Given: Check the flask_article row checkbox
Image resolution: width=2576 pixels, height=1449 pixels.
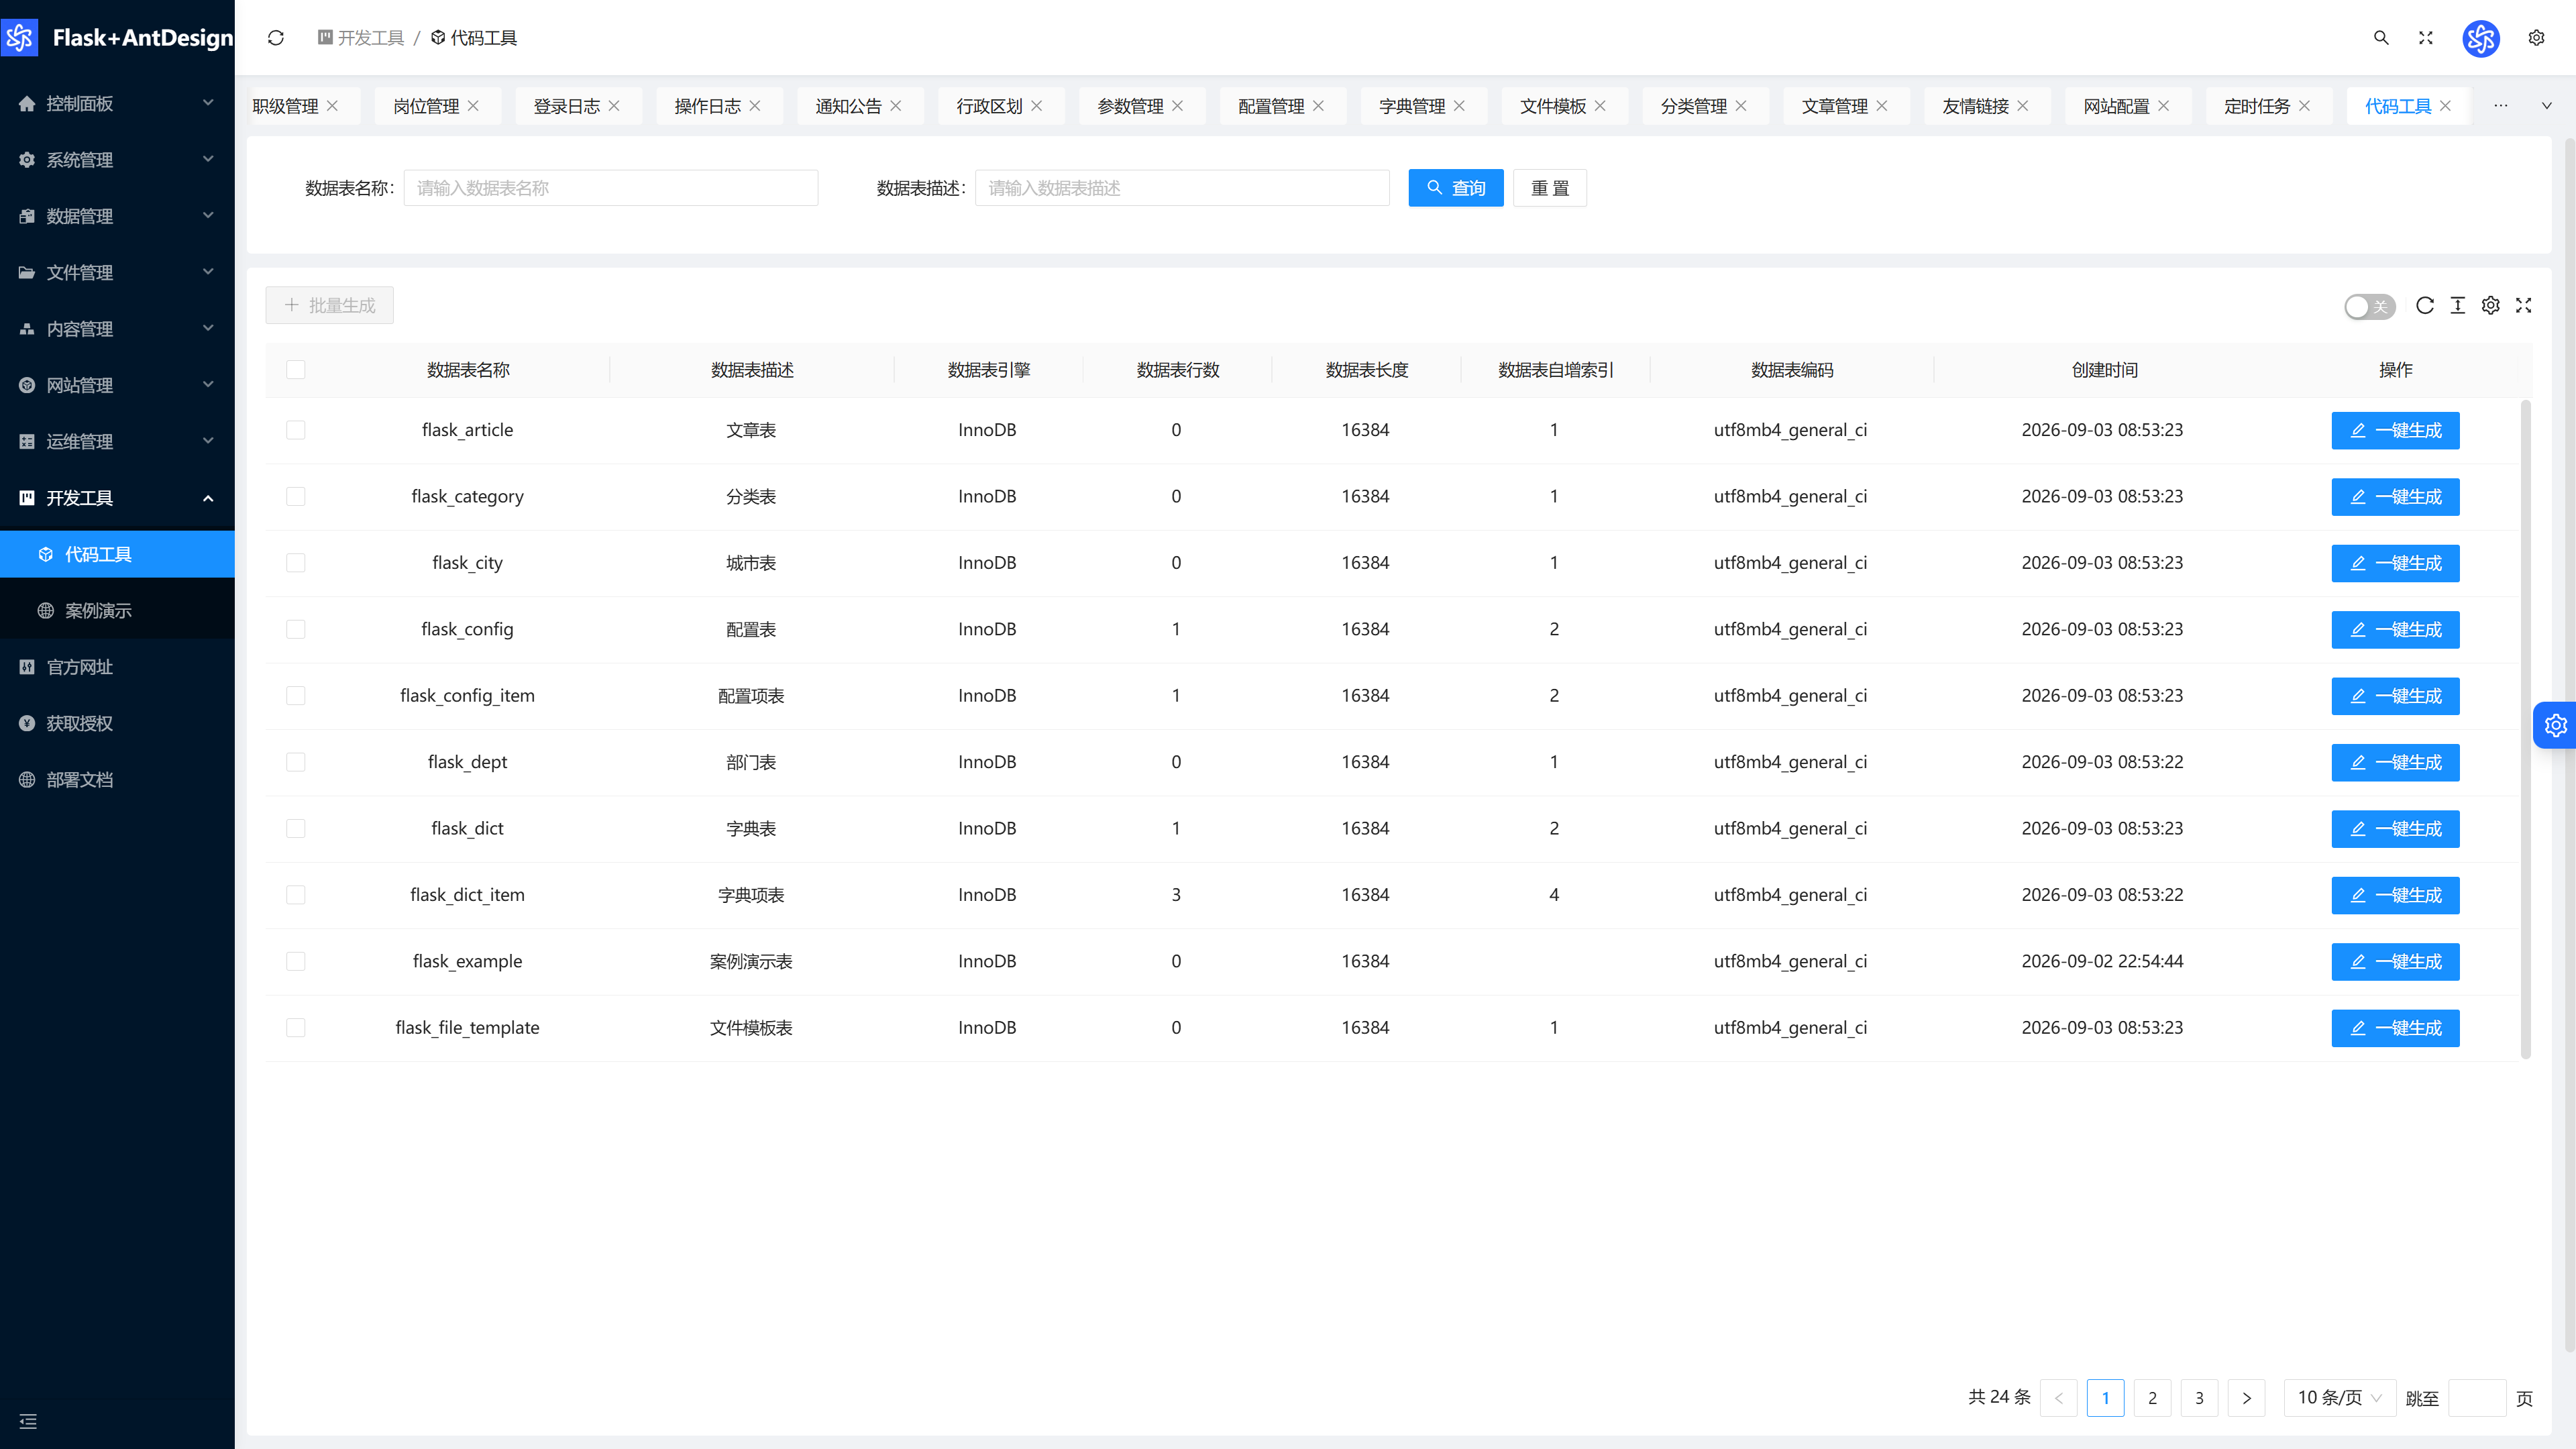Looking at the screenshot, I should (x=295, y=430).
